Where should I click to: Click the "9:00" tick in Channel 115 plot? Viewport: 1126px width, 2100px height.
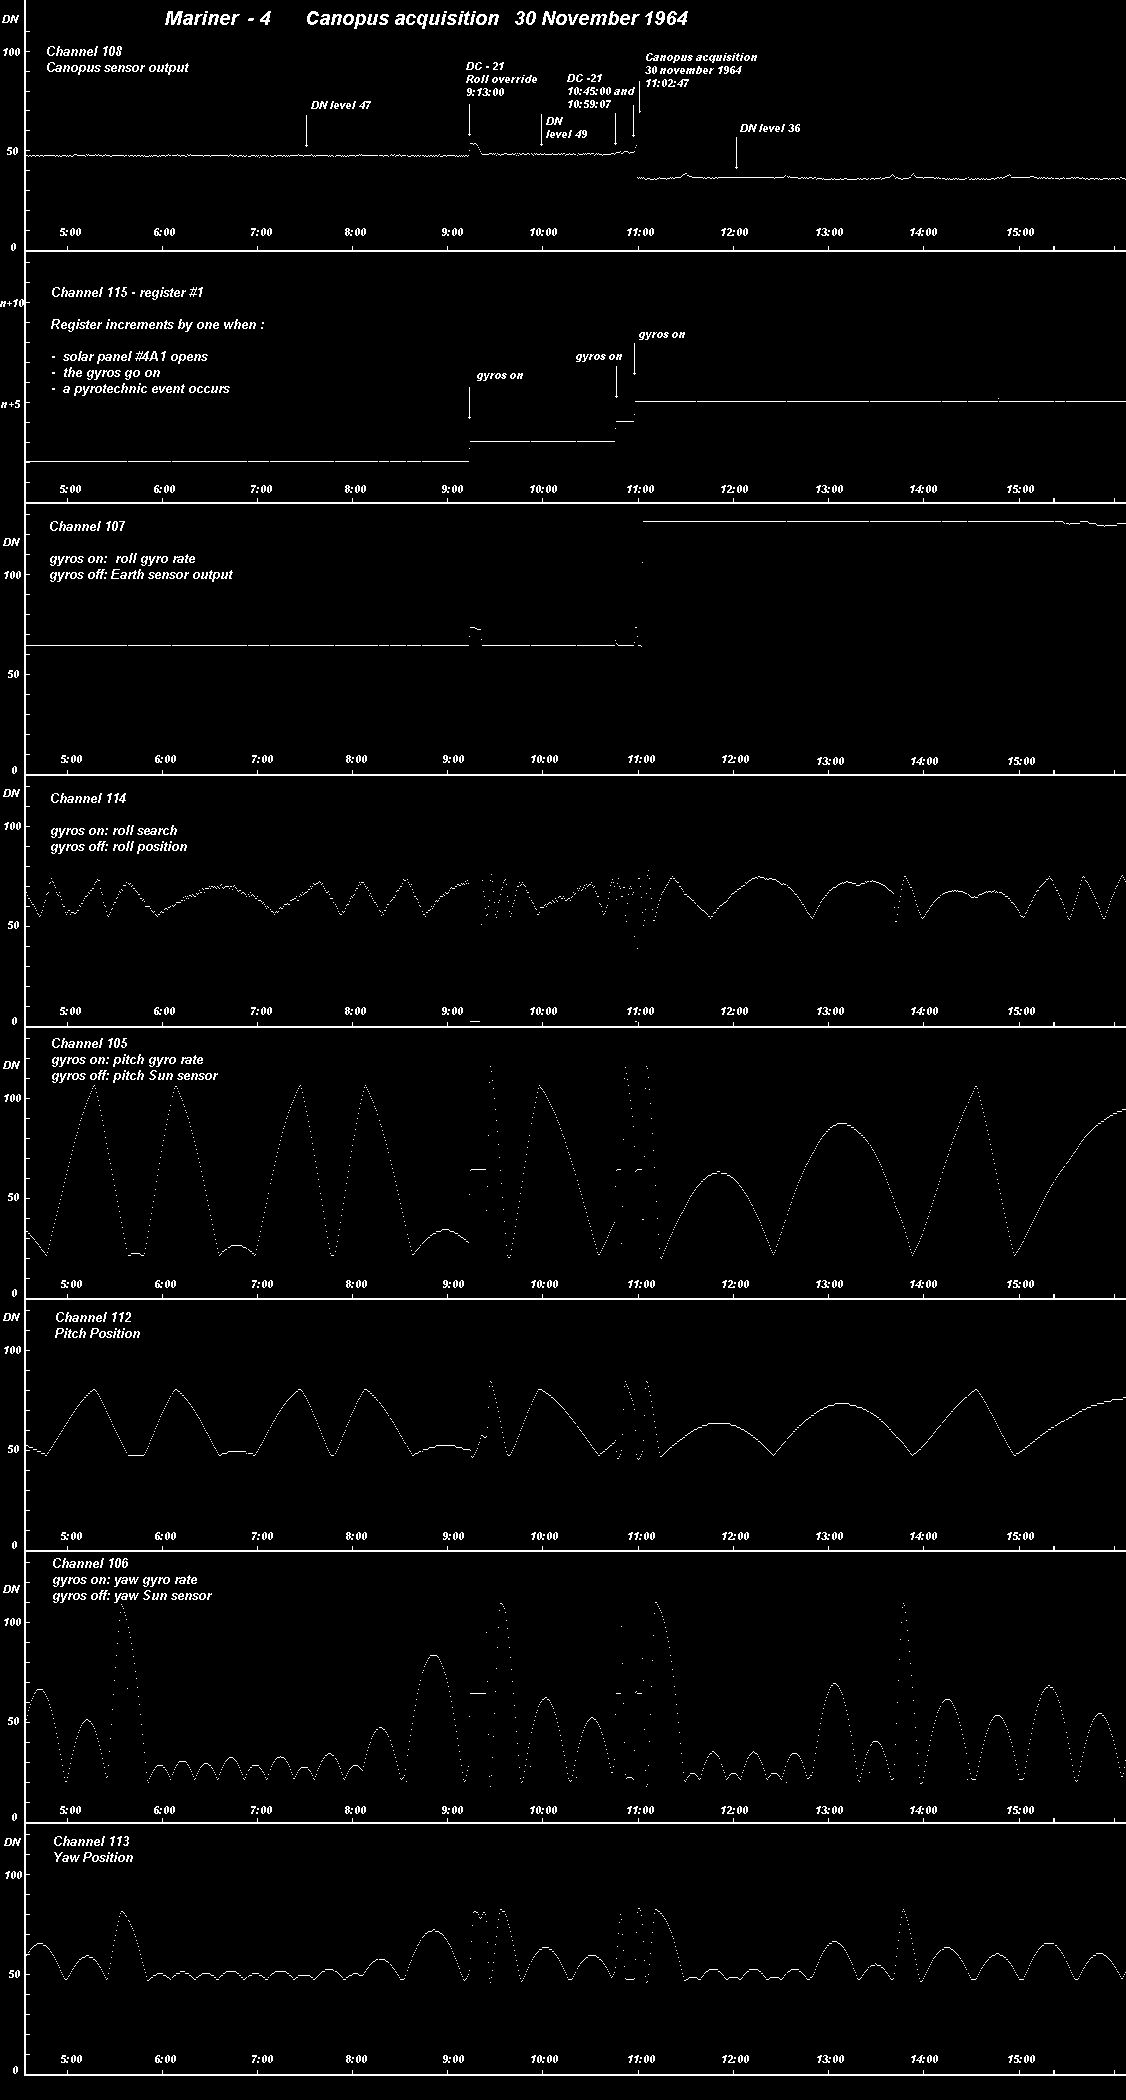452,489
